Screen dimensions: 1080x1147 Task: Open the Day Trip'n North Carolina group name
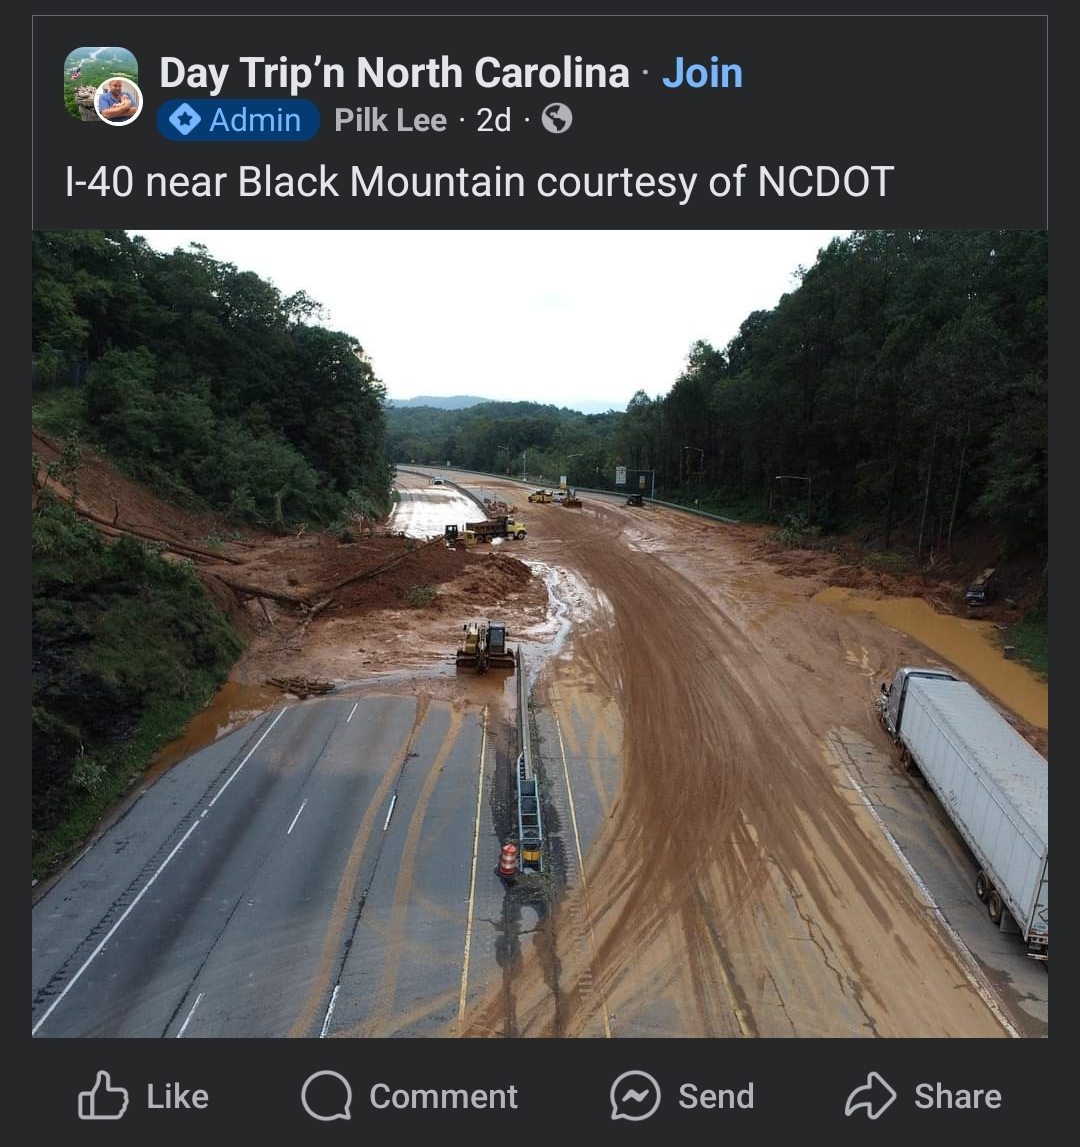[x=394, y=73]
